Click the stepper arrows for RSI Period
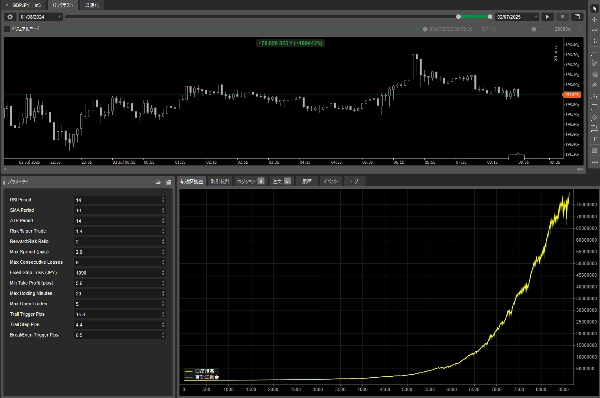Image resolution: width=600 pixels, height=398 pixels. [163, 200]
